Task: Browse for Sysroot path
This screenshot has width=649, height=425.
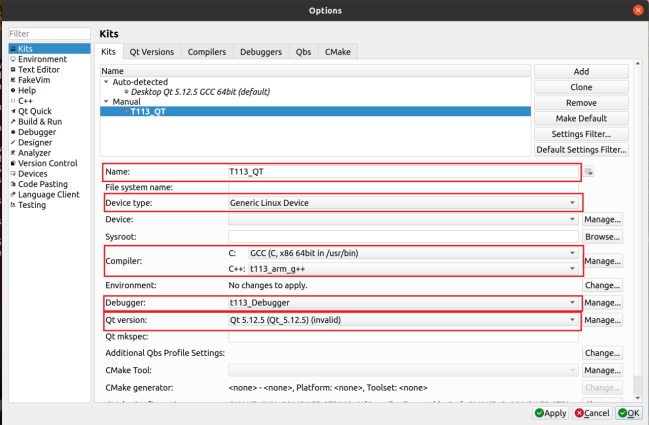Action: (x=602, y=237)
